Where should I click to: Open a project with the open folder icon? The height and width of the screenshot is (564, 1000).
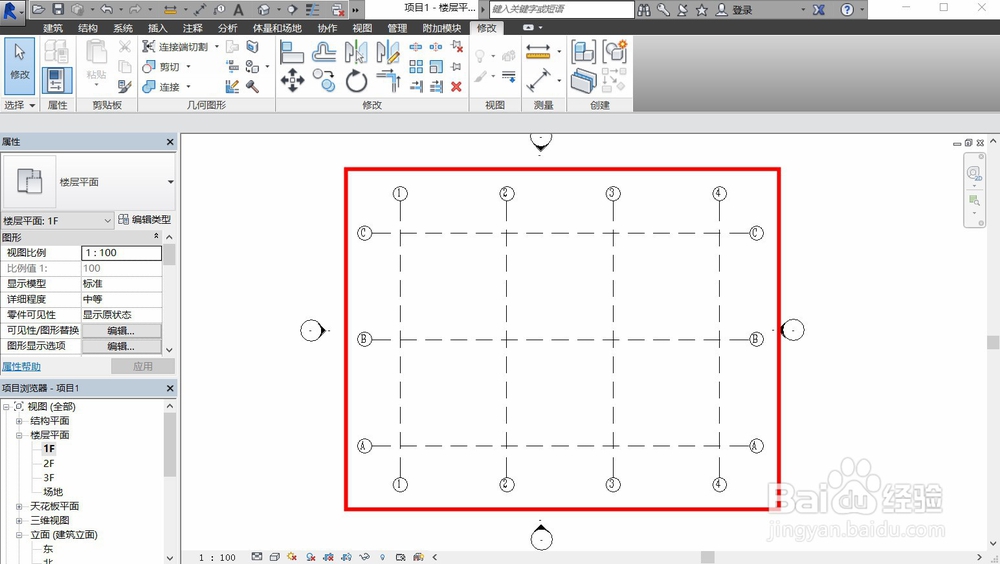pos(38,10)
